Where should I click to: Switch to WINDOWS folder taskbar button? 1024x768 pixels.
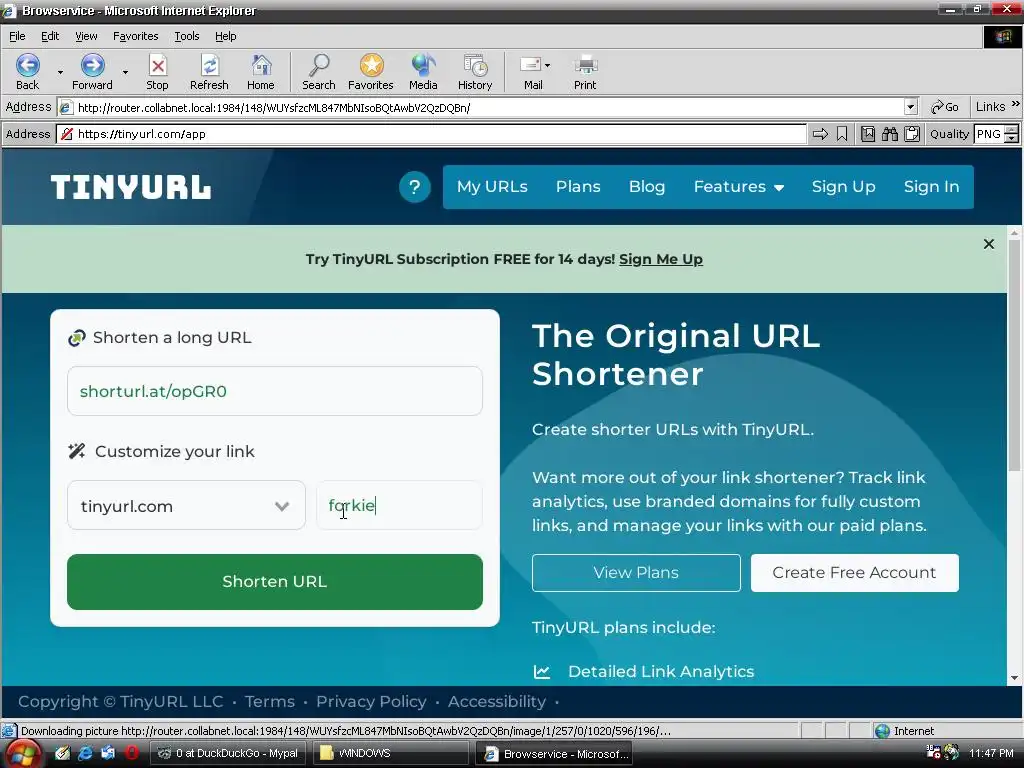pyautogui.click(x=391, y=754)
